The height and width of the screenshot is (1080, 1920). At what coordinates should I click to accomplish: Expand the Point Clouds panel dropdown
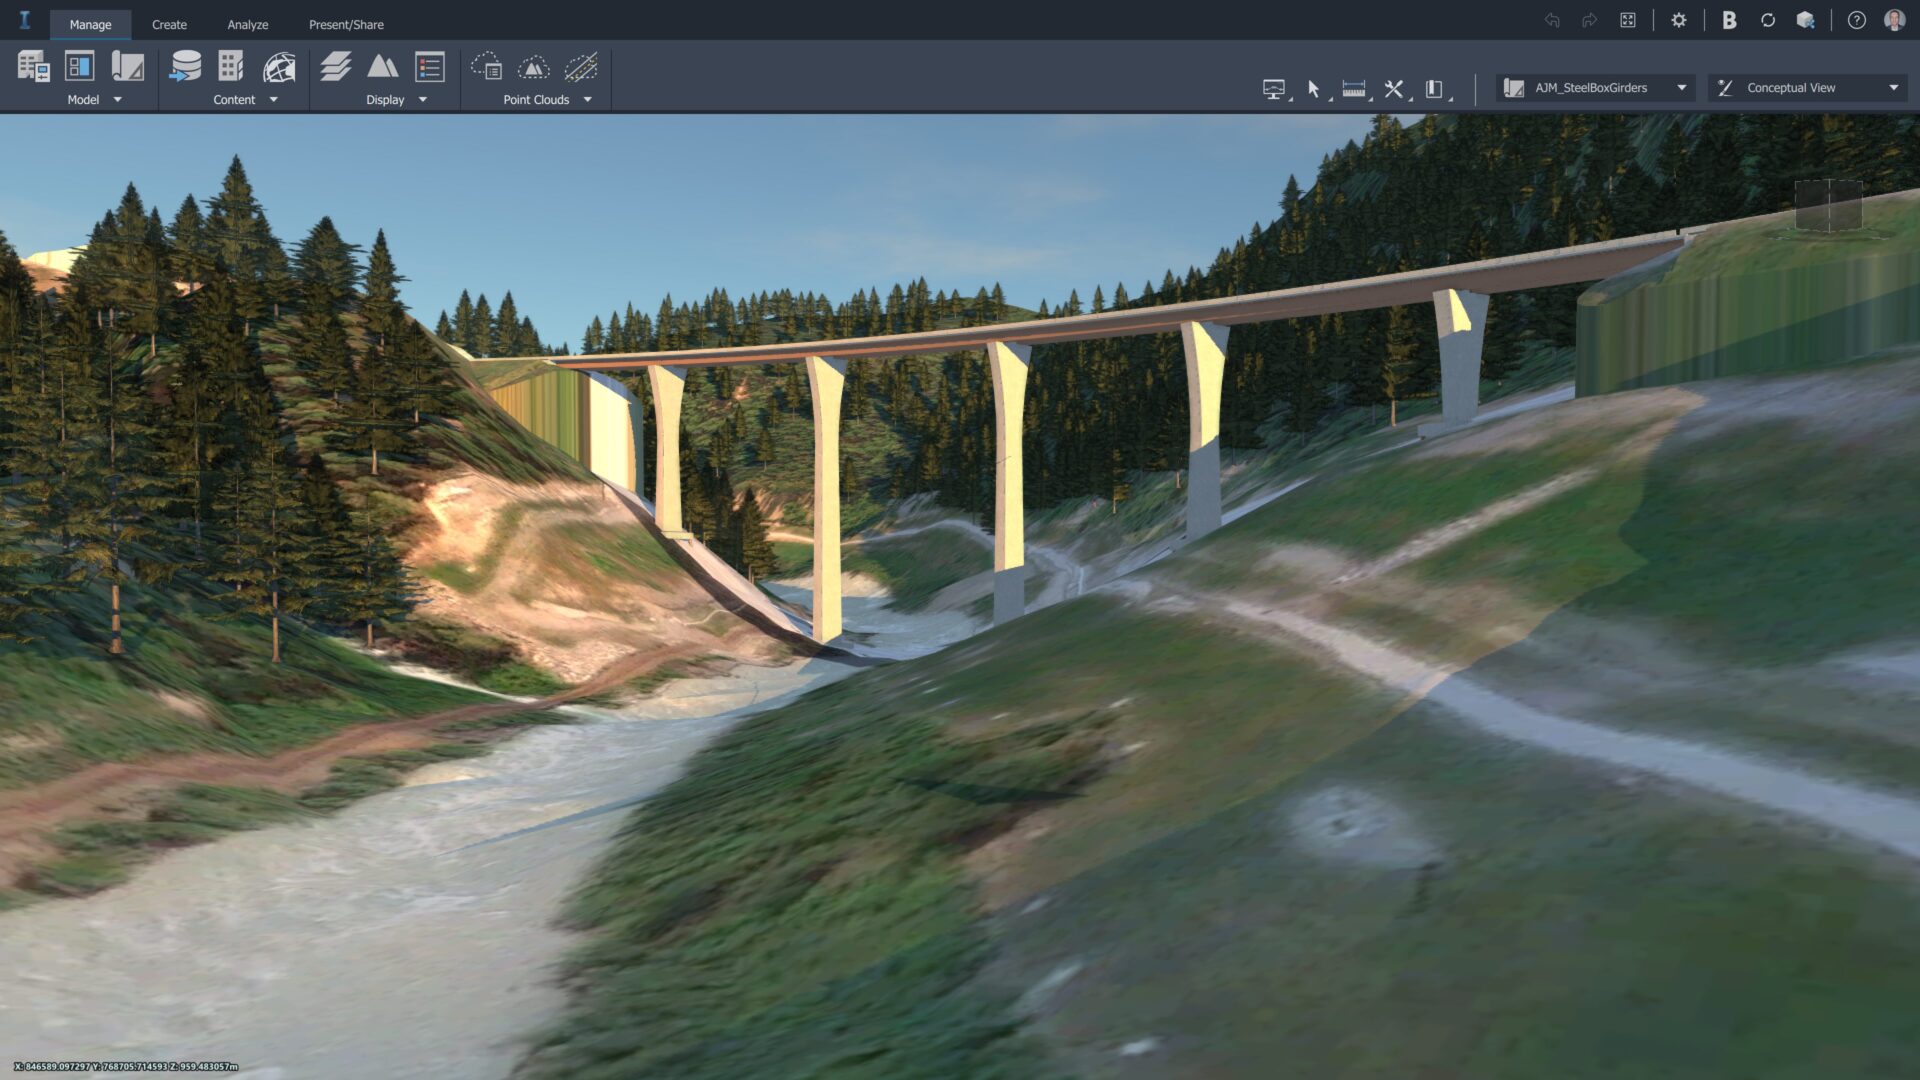tap(588, 100)
